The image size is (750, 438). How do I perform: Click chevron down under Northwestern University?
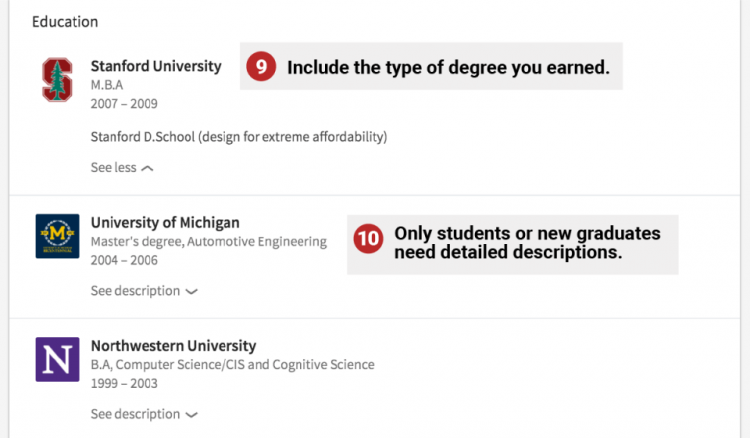[x=192, y=415]
